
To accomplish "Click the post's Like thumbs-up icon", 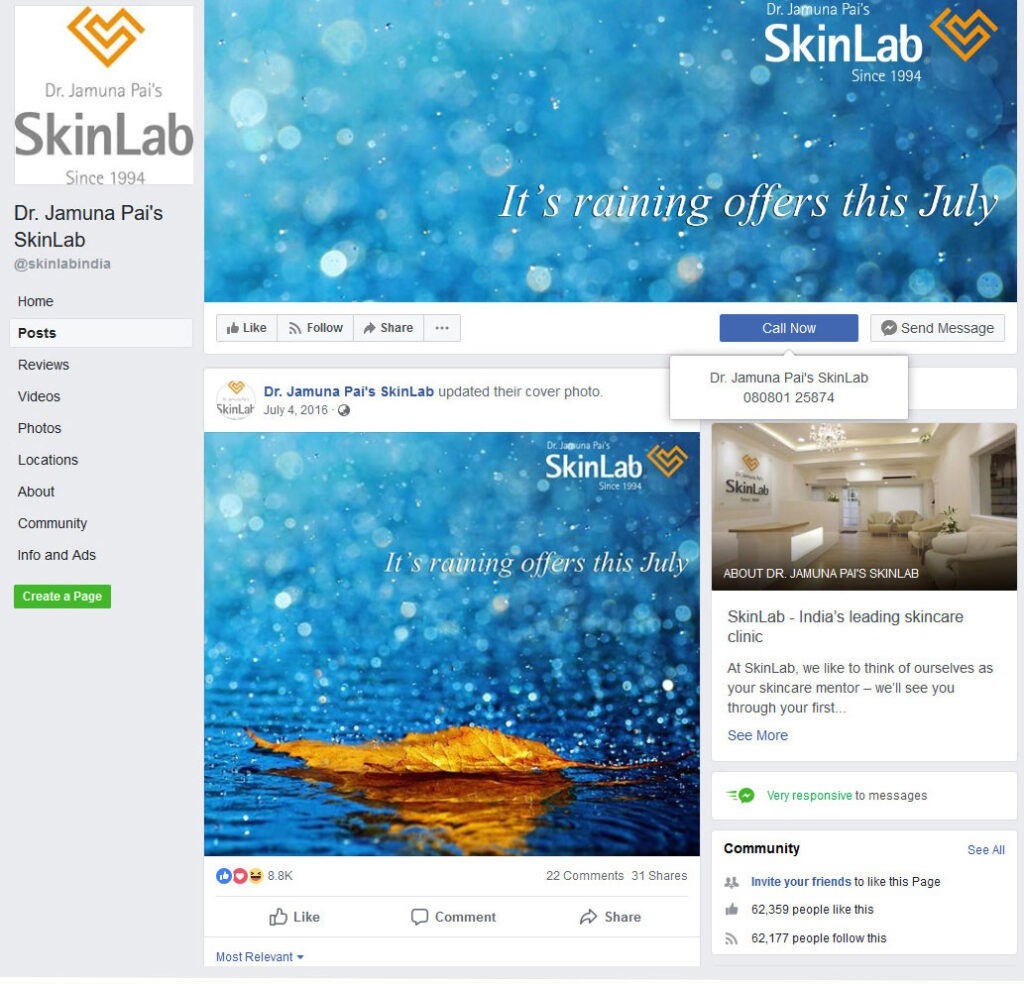I will pos(278,917).
